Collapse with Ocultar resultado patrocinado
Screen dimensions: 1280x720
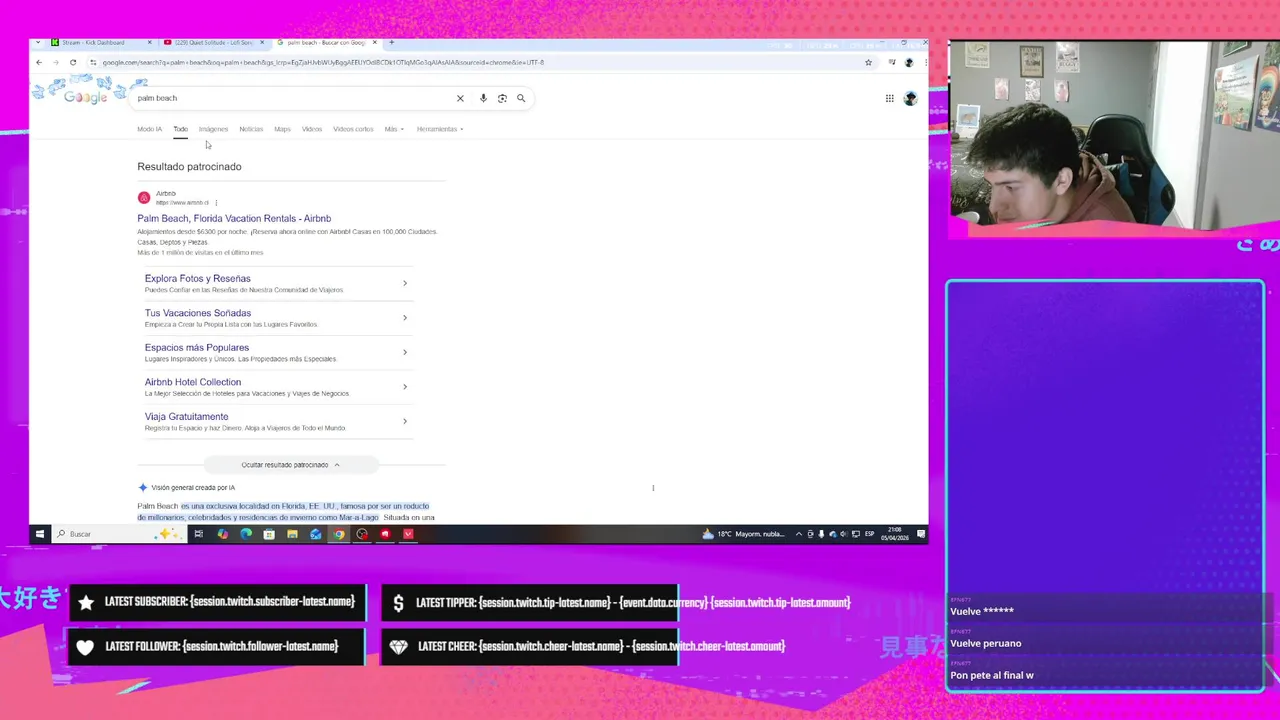[x=290, y=465]
